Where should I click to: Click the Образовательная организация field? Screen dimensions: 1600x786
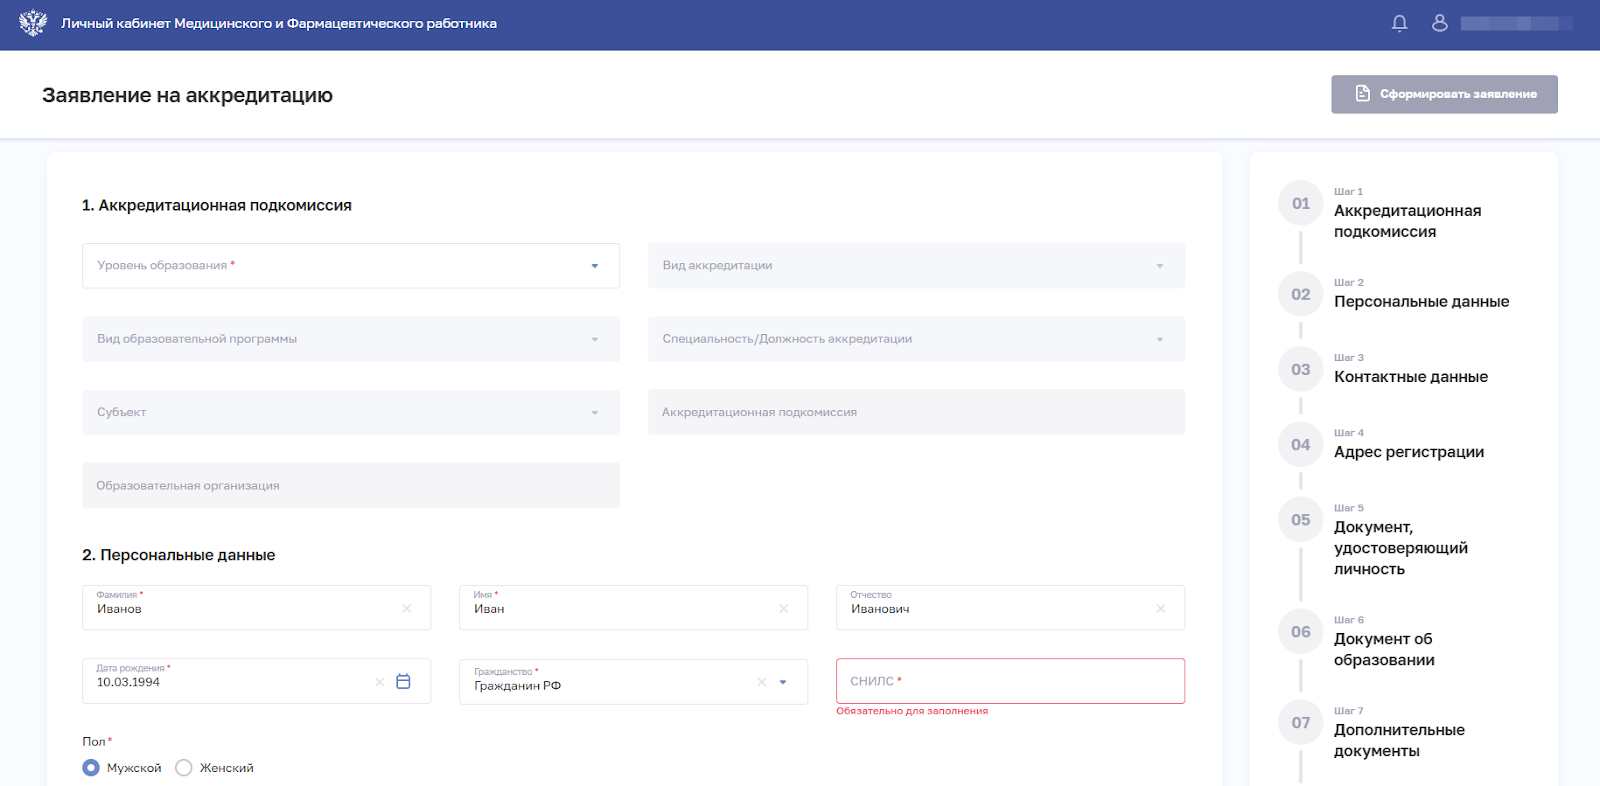click(351, 485)
